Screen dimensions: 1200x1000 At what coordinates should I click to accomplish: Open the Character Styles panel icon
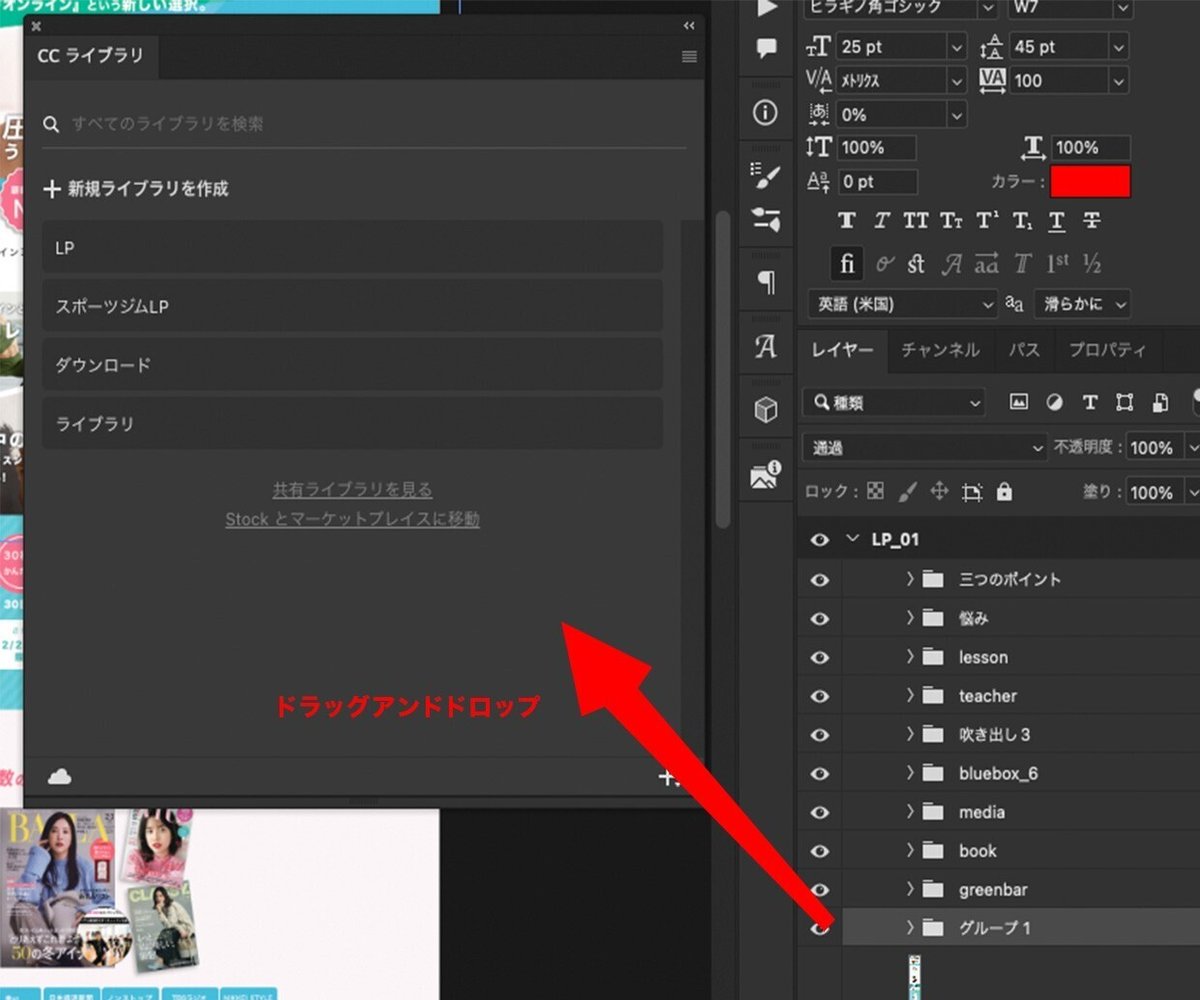pyautogui.click(x=765, y=347)
